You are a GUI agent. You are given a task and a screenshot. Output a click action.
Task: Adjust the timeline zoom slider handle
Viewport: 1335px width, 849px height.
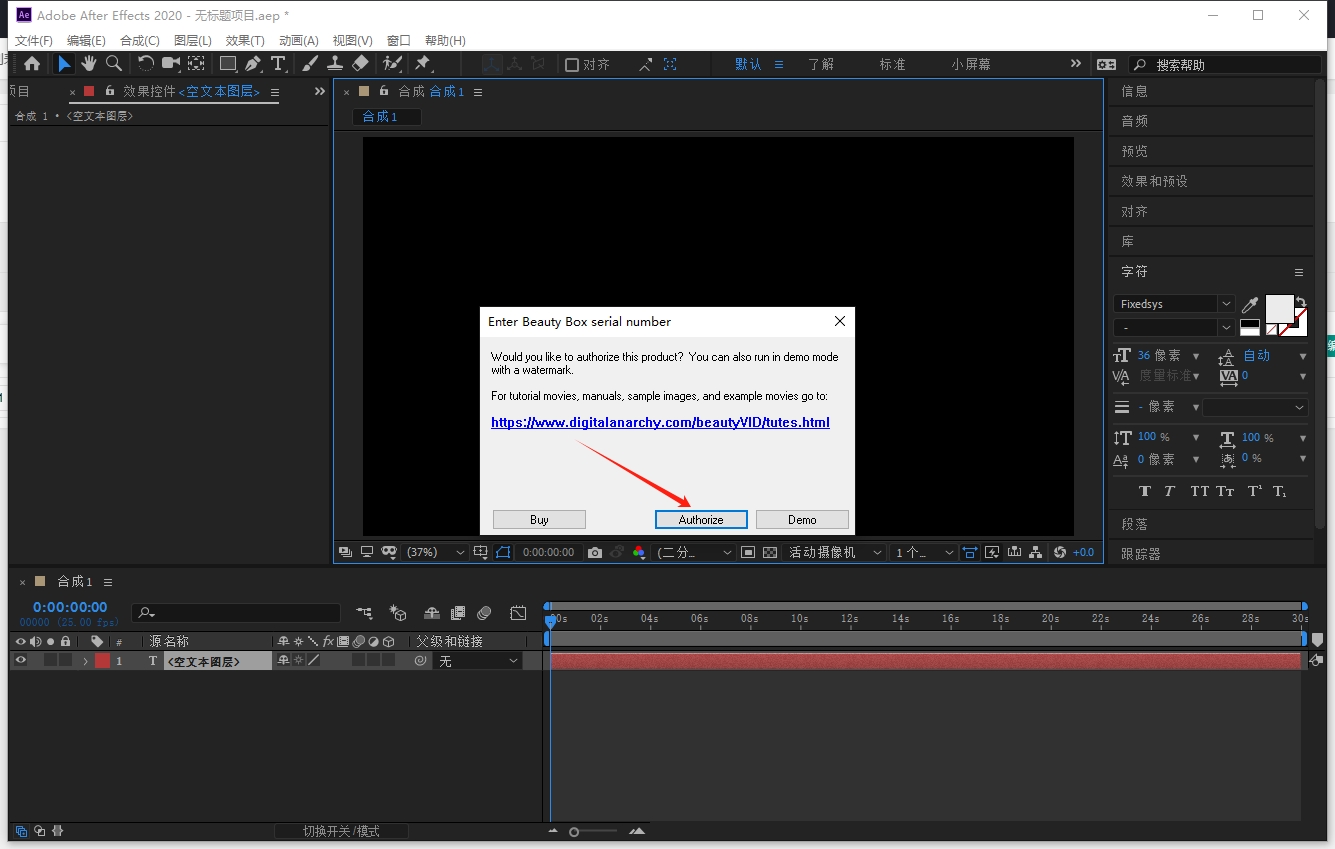[x=574, y=832]
